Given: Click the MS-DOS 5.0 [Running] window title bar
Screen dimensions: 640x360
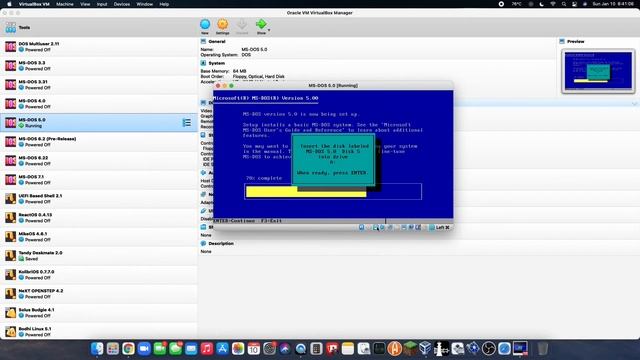Looking at the screenshot, I should click(x=333, y=86).
